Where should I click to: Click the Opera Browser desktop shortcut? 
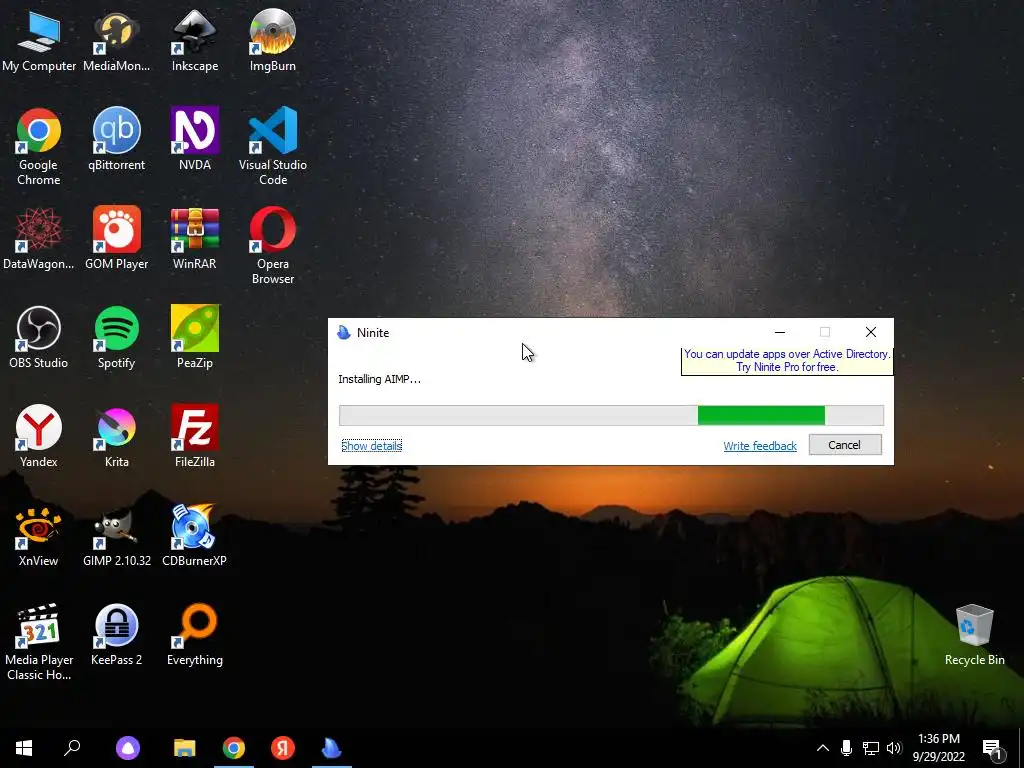click(272, 246)
